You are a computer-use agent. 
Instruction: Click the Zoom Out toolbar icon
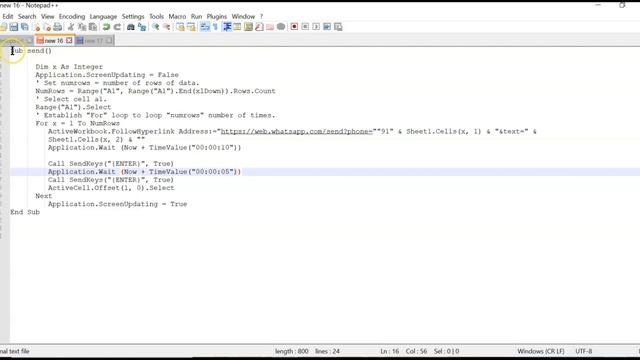click(167, 27)
